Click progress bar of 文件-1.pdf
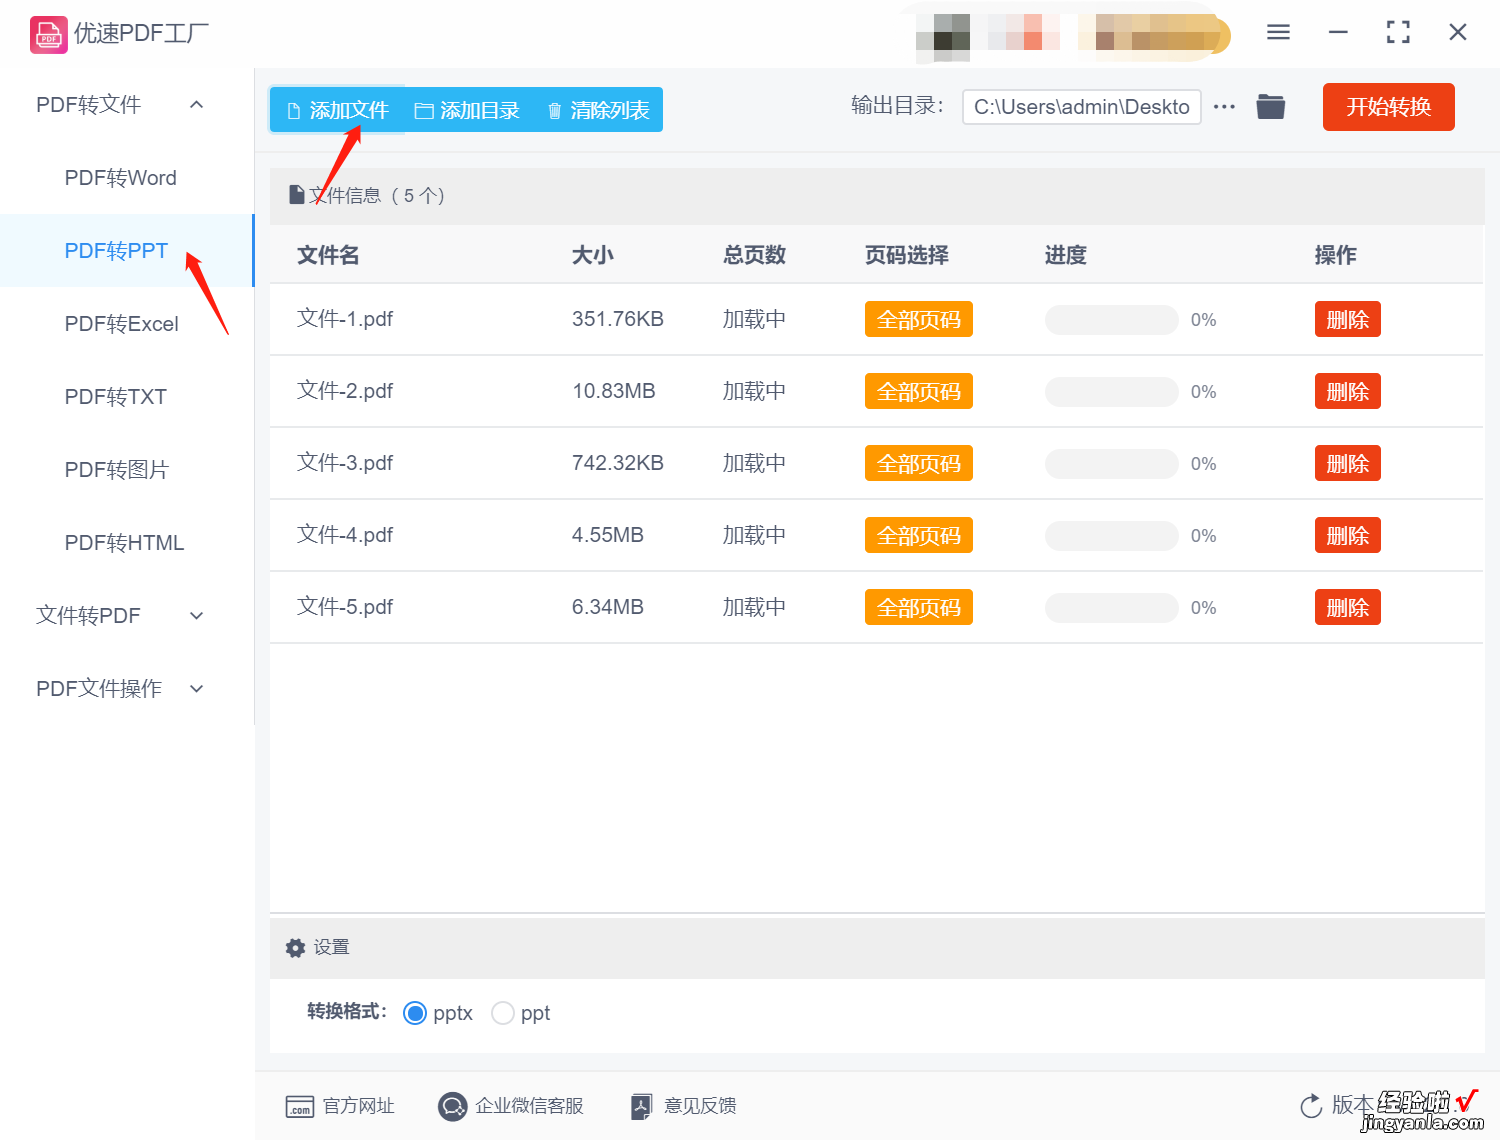The width and height of the screenshot is (1500, 1140). point(1111,320)
